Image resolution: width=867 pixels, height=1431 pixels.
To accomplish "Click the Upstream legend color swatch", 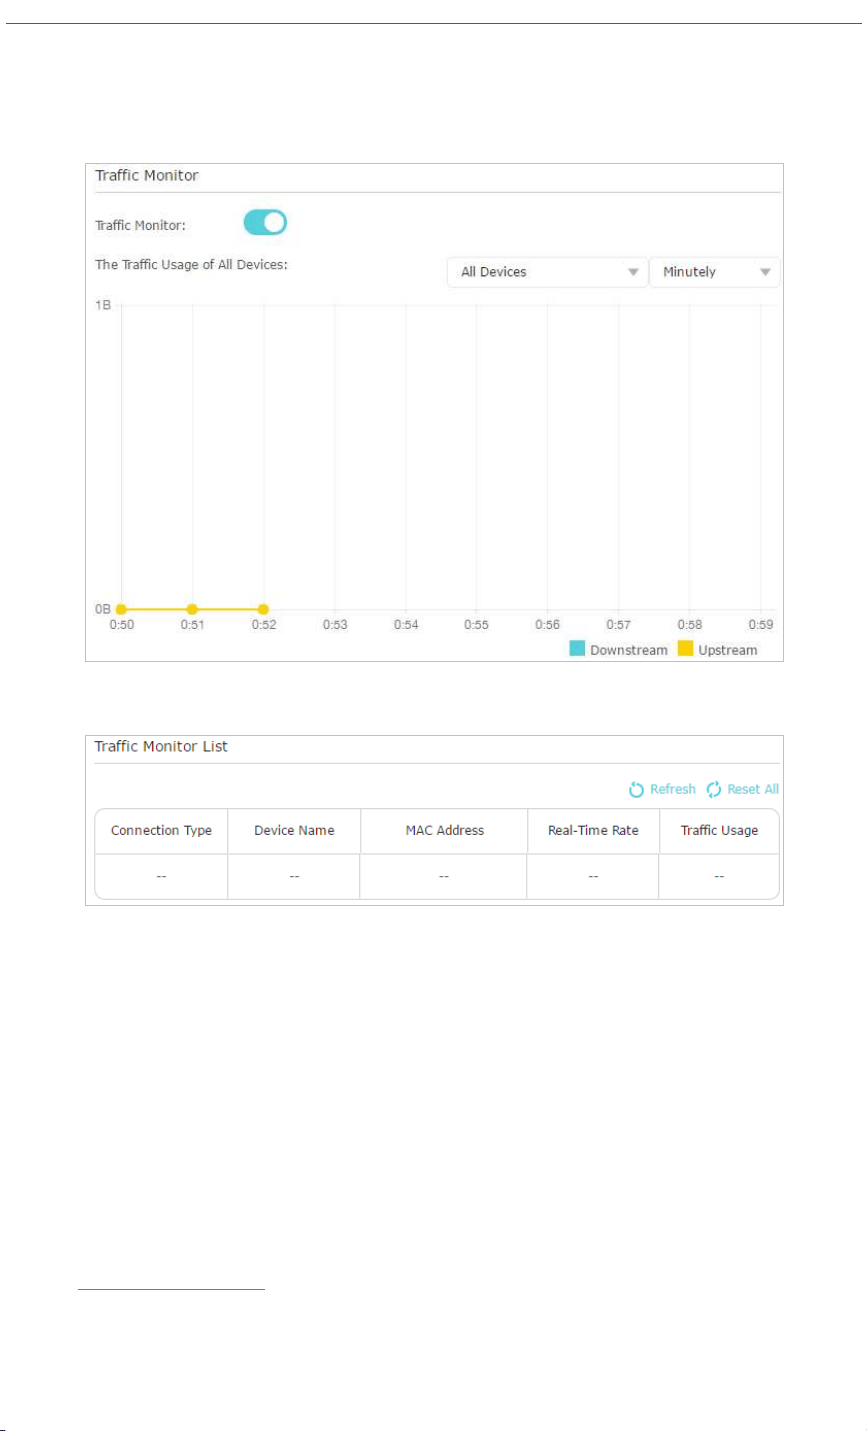I will coord(685,649).
